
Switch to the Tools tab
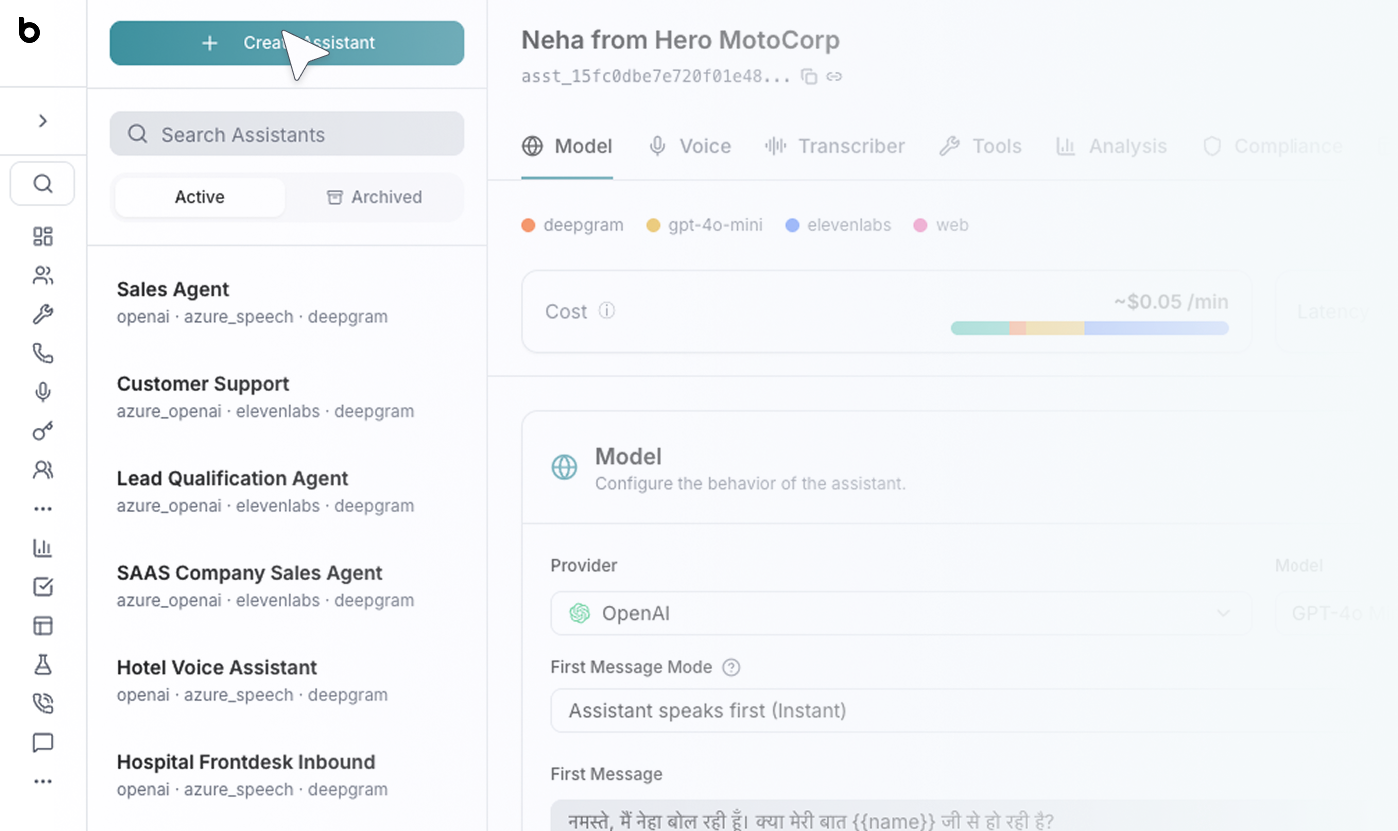[x=980, y=147]
